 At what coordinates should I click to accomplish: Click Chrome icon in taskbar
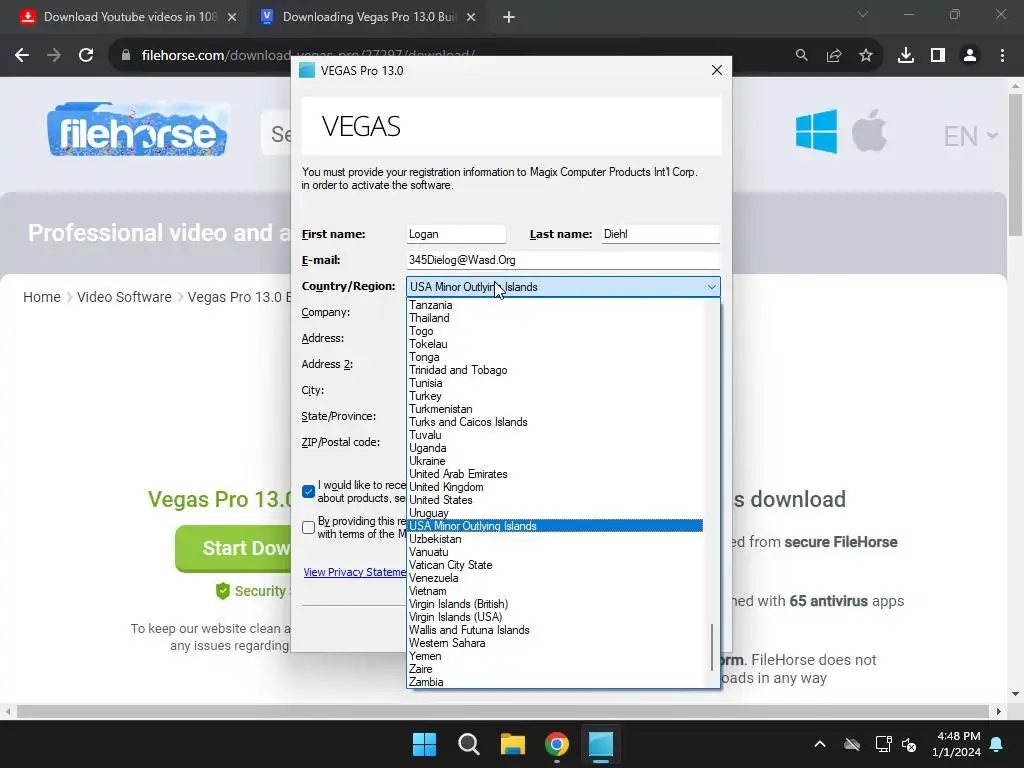[x=556, y=744]
